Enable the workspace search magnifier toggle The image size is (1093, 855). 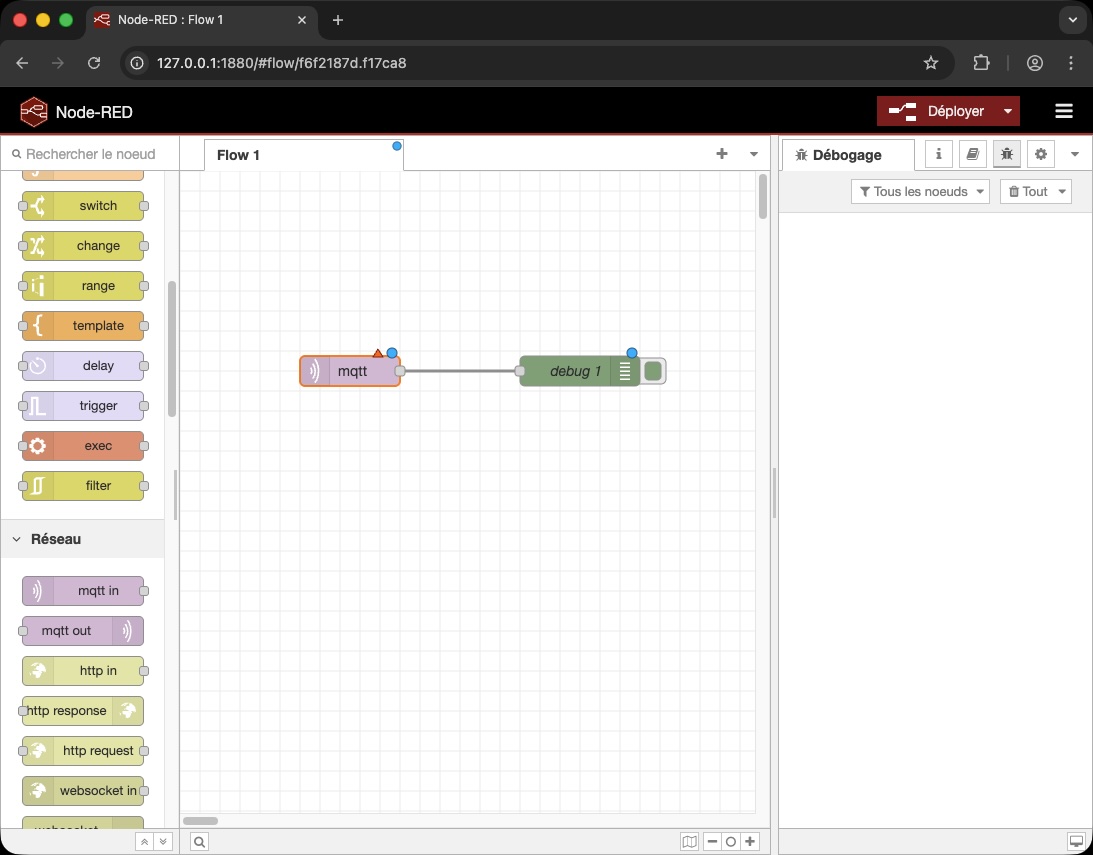tap(199, 842)
